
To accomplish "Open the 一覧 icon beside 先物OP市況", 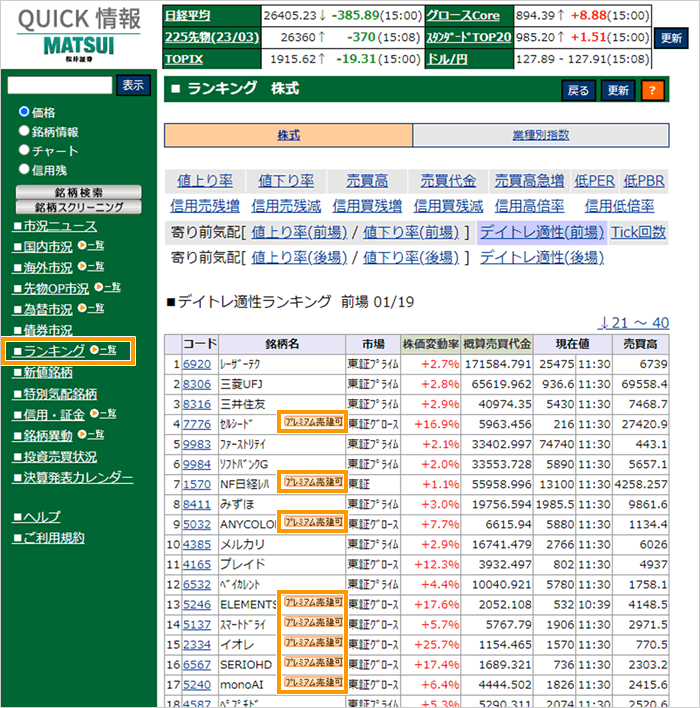I will point(107,287).
